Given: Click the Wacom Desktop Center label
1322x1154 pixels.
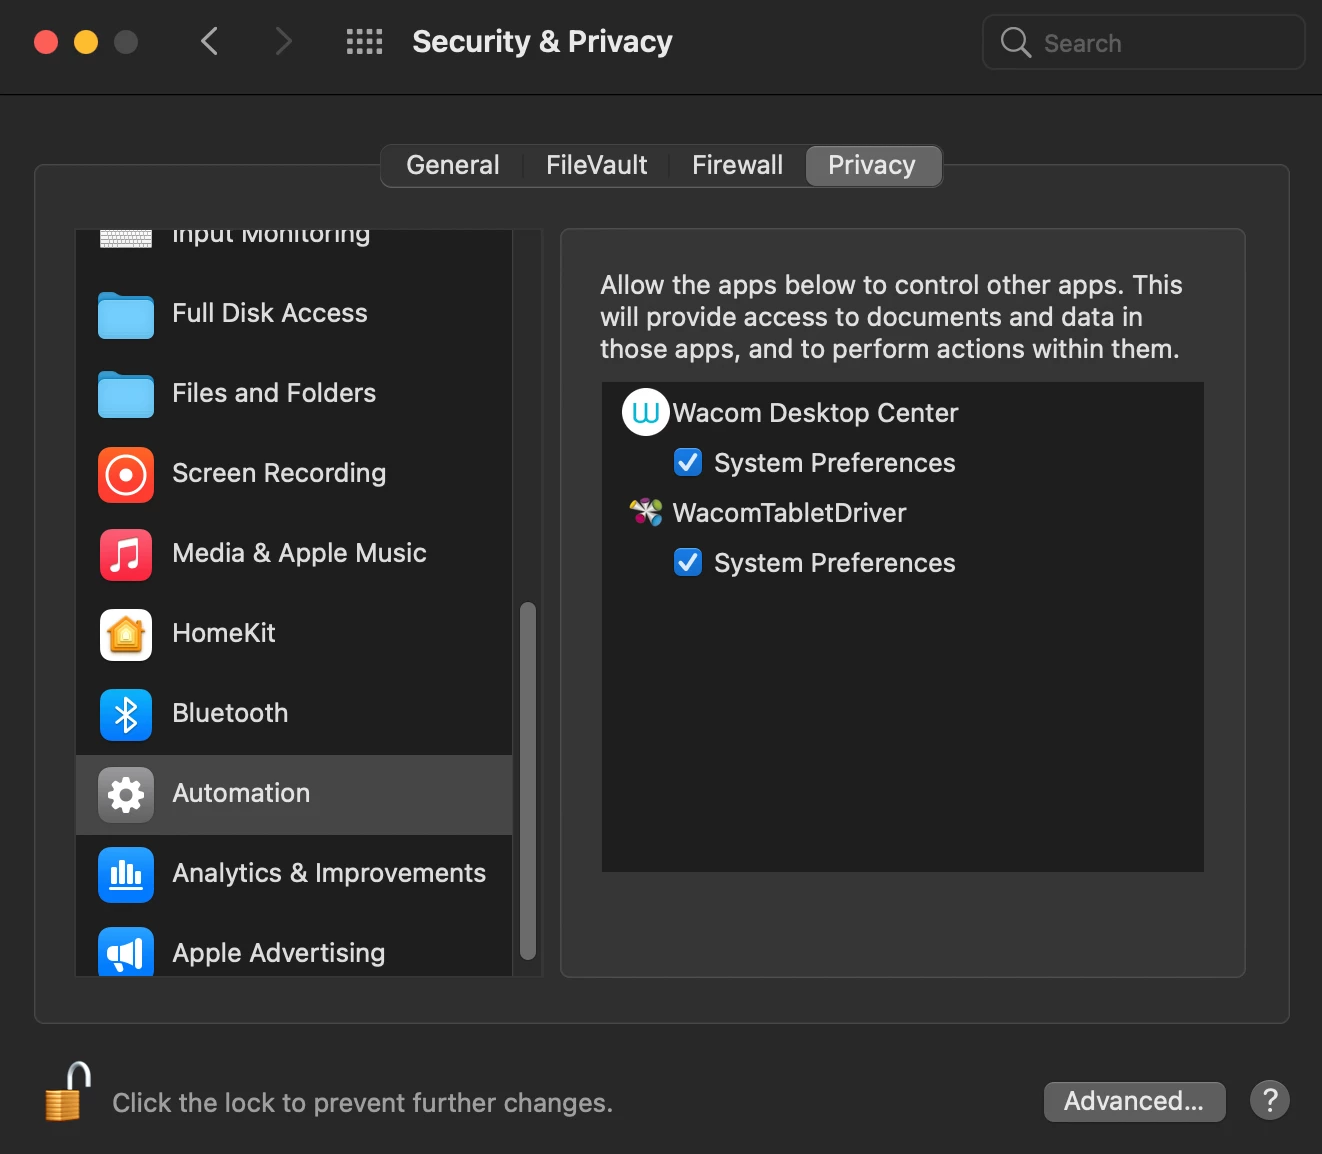Looking at the screenshot, I should [x=815, y=413].
